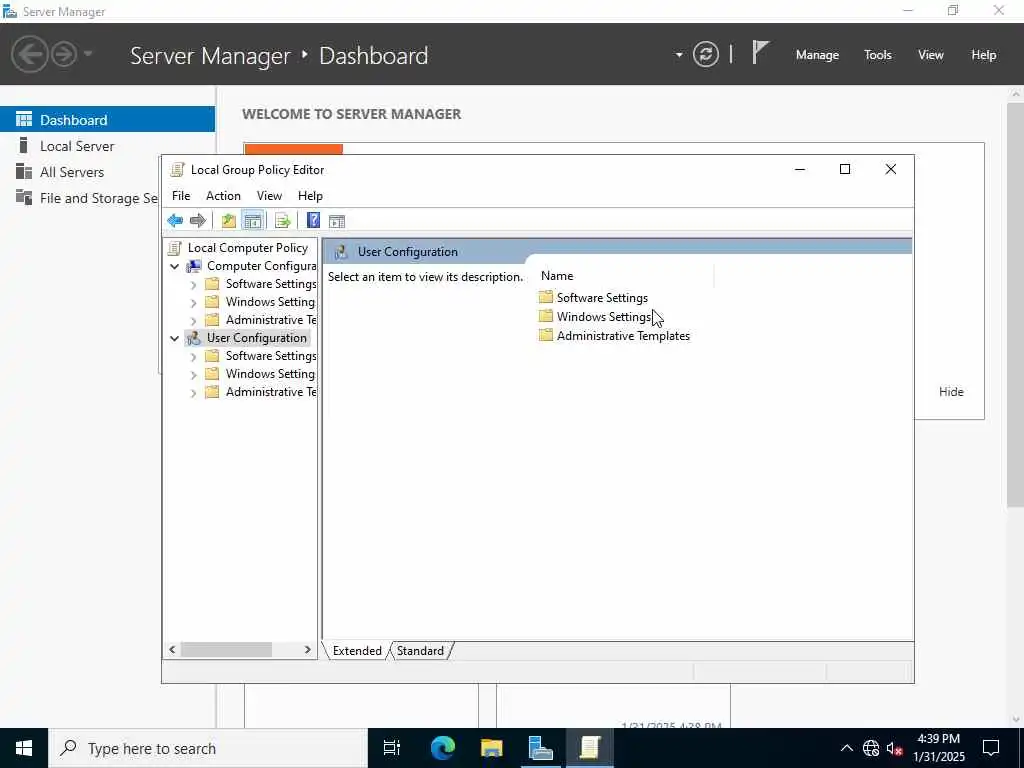Image resolution: width=1024 pixels, height=768 pixels.
Task: Launch Microsoft Edge from taskbar
Action: 442,748
